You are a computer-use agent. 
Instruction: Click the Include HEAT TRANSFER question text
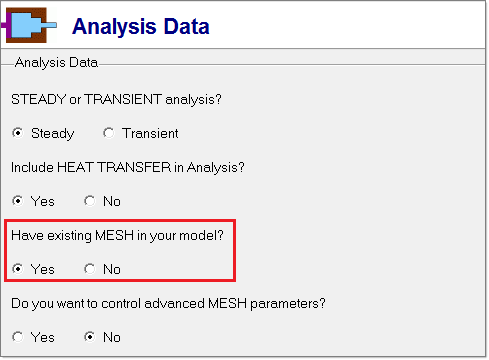128,167
